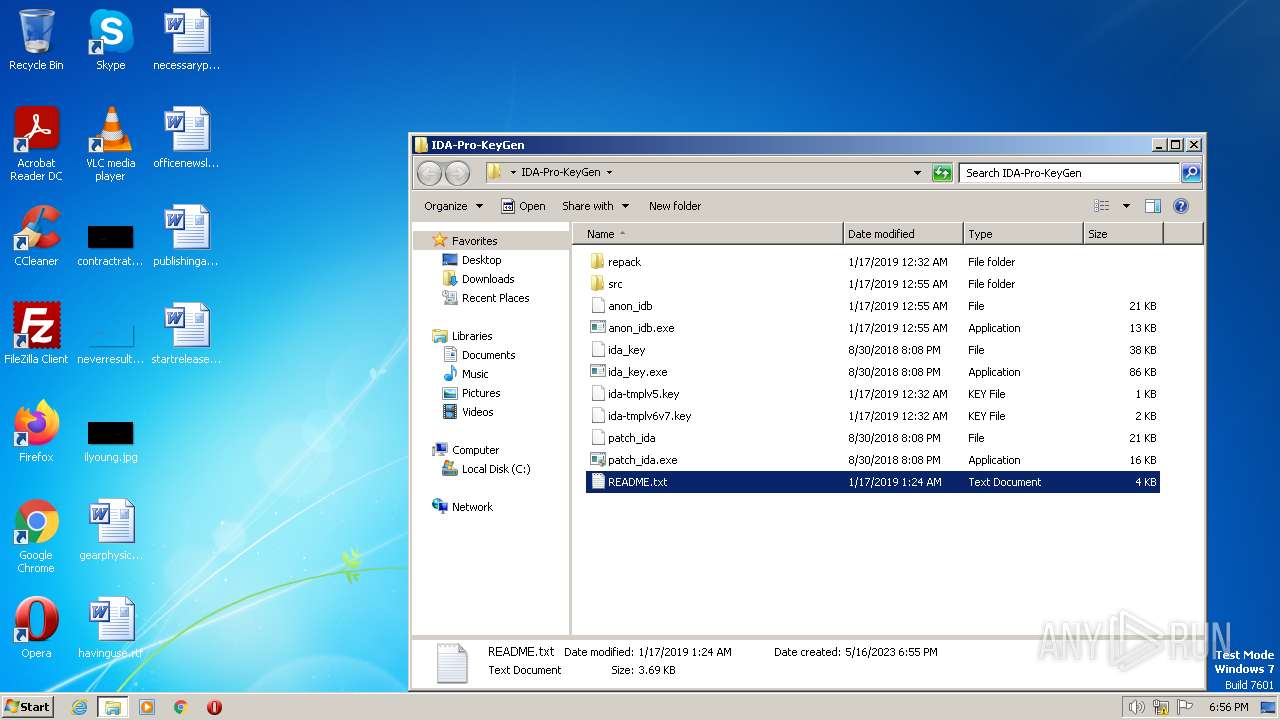This screenshot has width=1280, height=720.
Task: Click the Explorer Forward navigation button
Action: tap(457, 172)
